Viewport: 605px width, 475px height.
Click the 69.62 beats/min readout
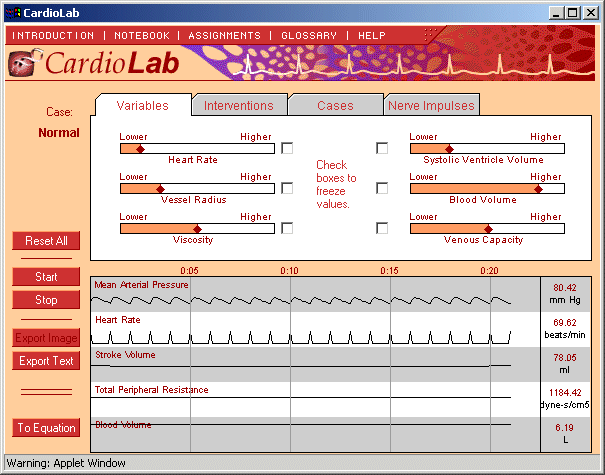[565, 329]
